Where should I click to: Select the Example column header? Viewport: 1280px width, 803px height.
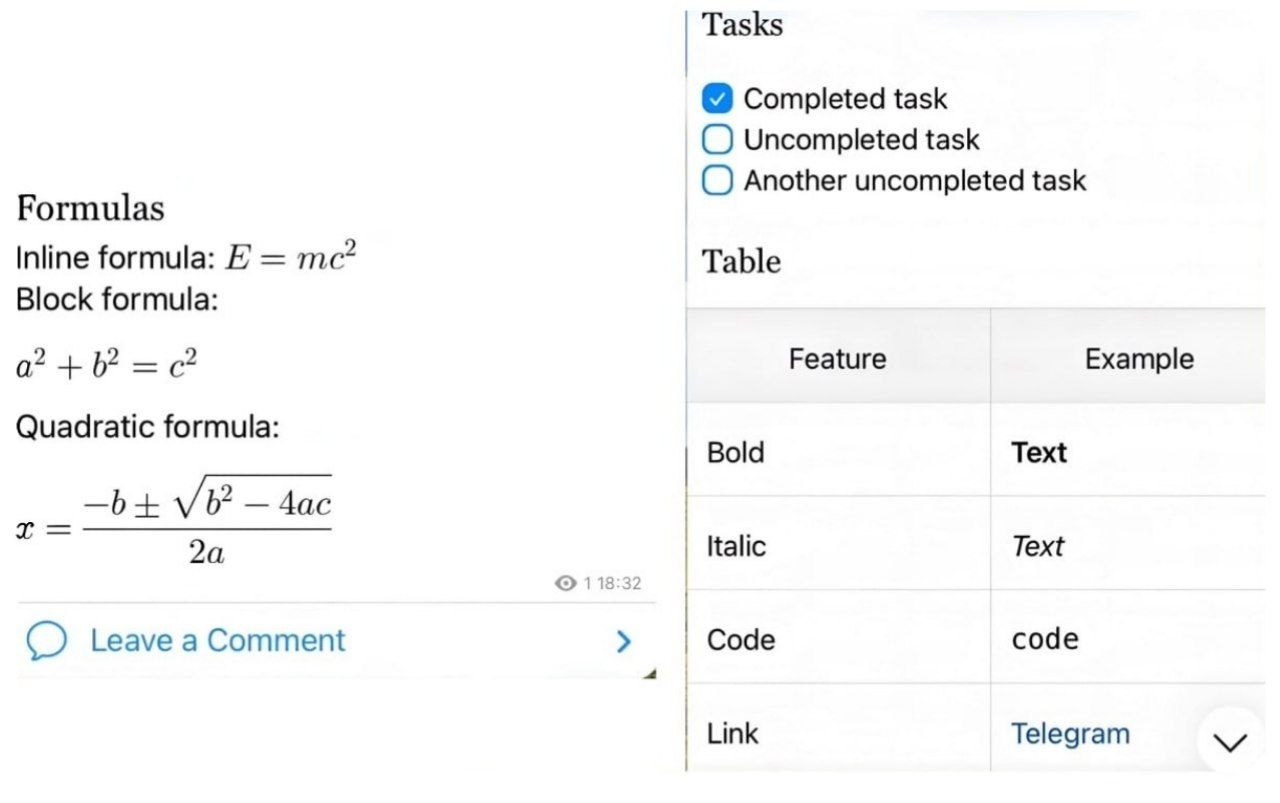coord(1128,358)
